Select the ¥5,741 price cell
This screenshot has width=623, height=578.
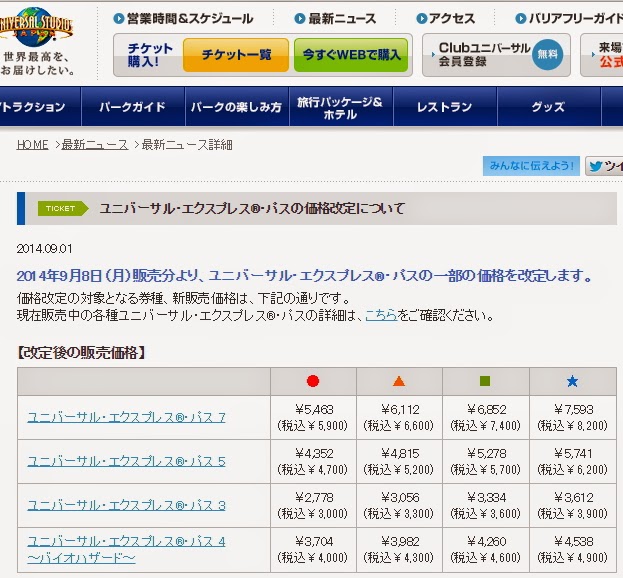point(573,462)
